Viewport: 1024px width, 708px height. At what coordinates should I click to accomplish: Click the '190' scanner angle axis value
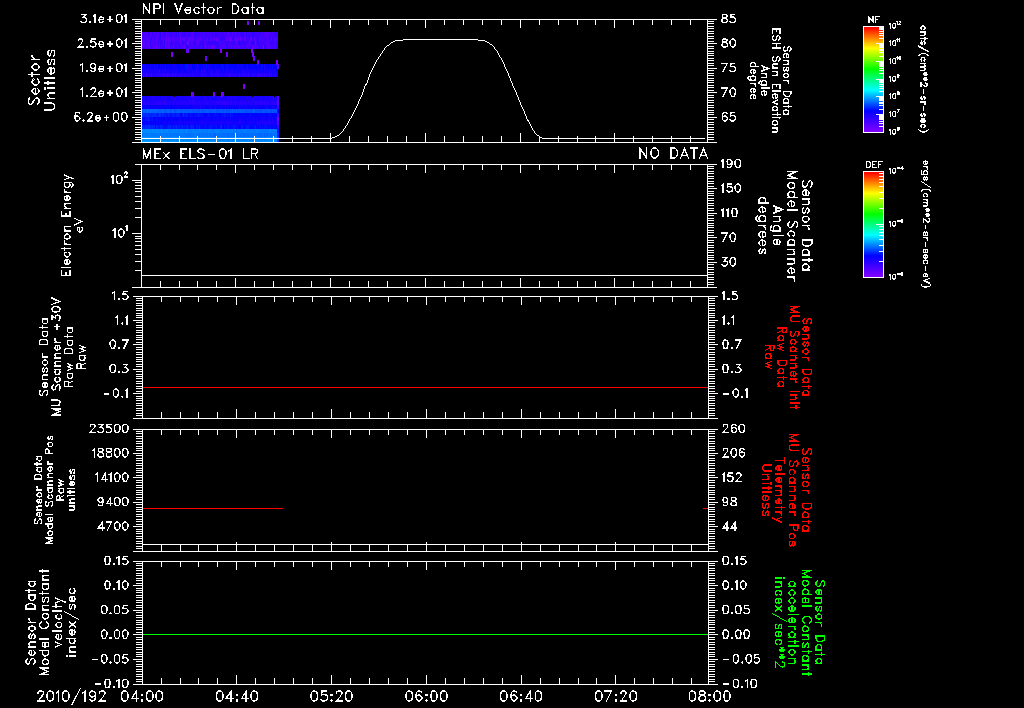(731, 163)
